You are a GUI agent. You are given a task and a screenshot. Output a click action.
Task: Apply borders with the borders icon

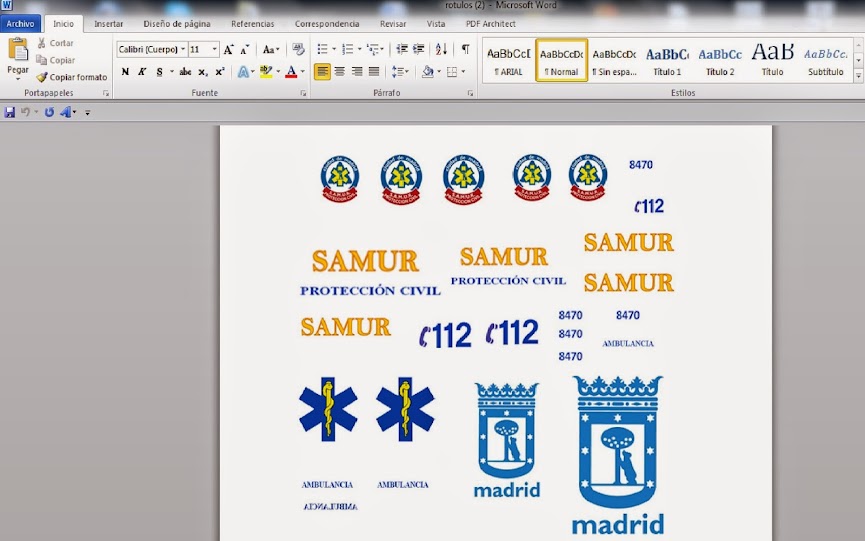[452, 72]
